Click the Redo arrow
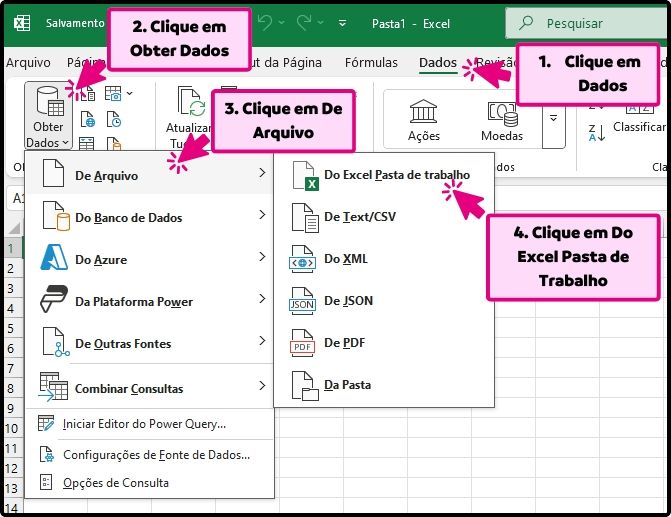 pyautogui.click(x=304, y=23)
